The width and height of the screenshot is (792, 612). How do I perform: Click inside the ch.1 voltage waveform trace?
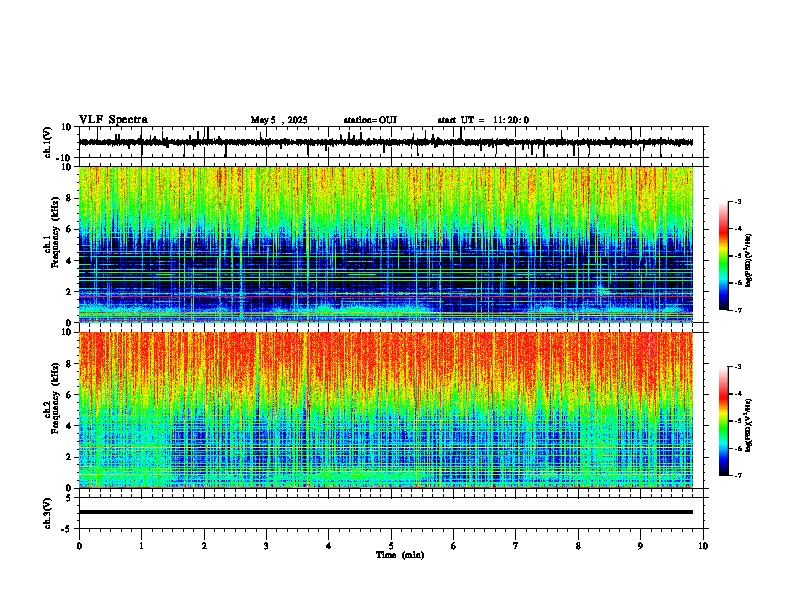pyautogui.click(x=386, y=142)
